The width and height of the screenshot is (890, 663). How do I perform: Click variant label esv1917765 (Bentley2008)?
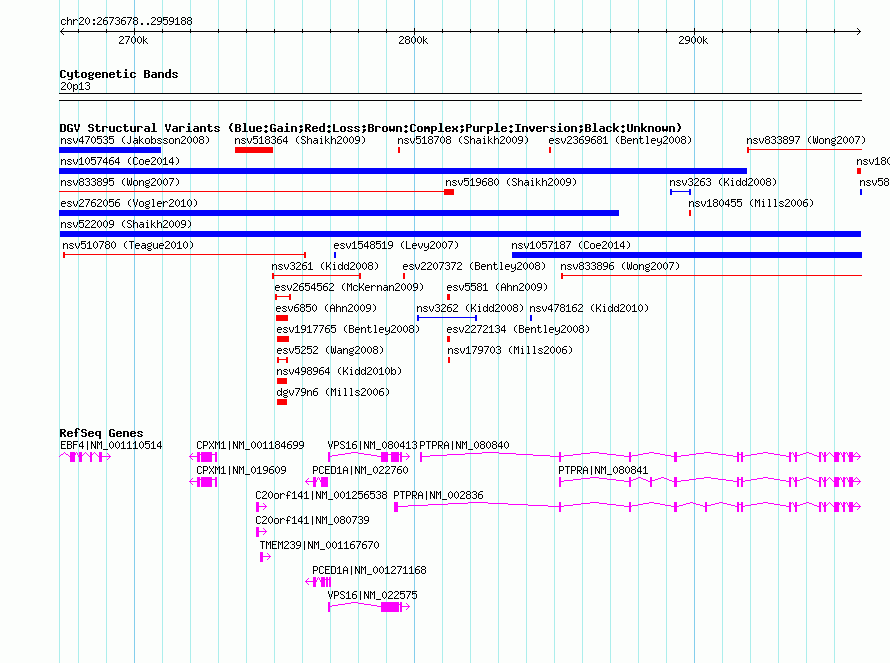tap(348, 329)
